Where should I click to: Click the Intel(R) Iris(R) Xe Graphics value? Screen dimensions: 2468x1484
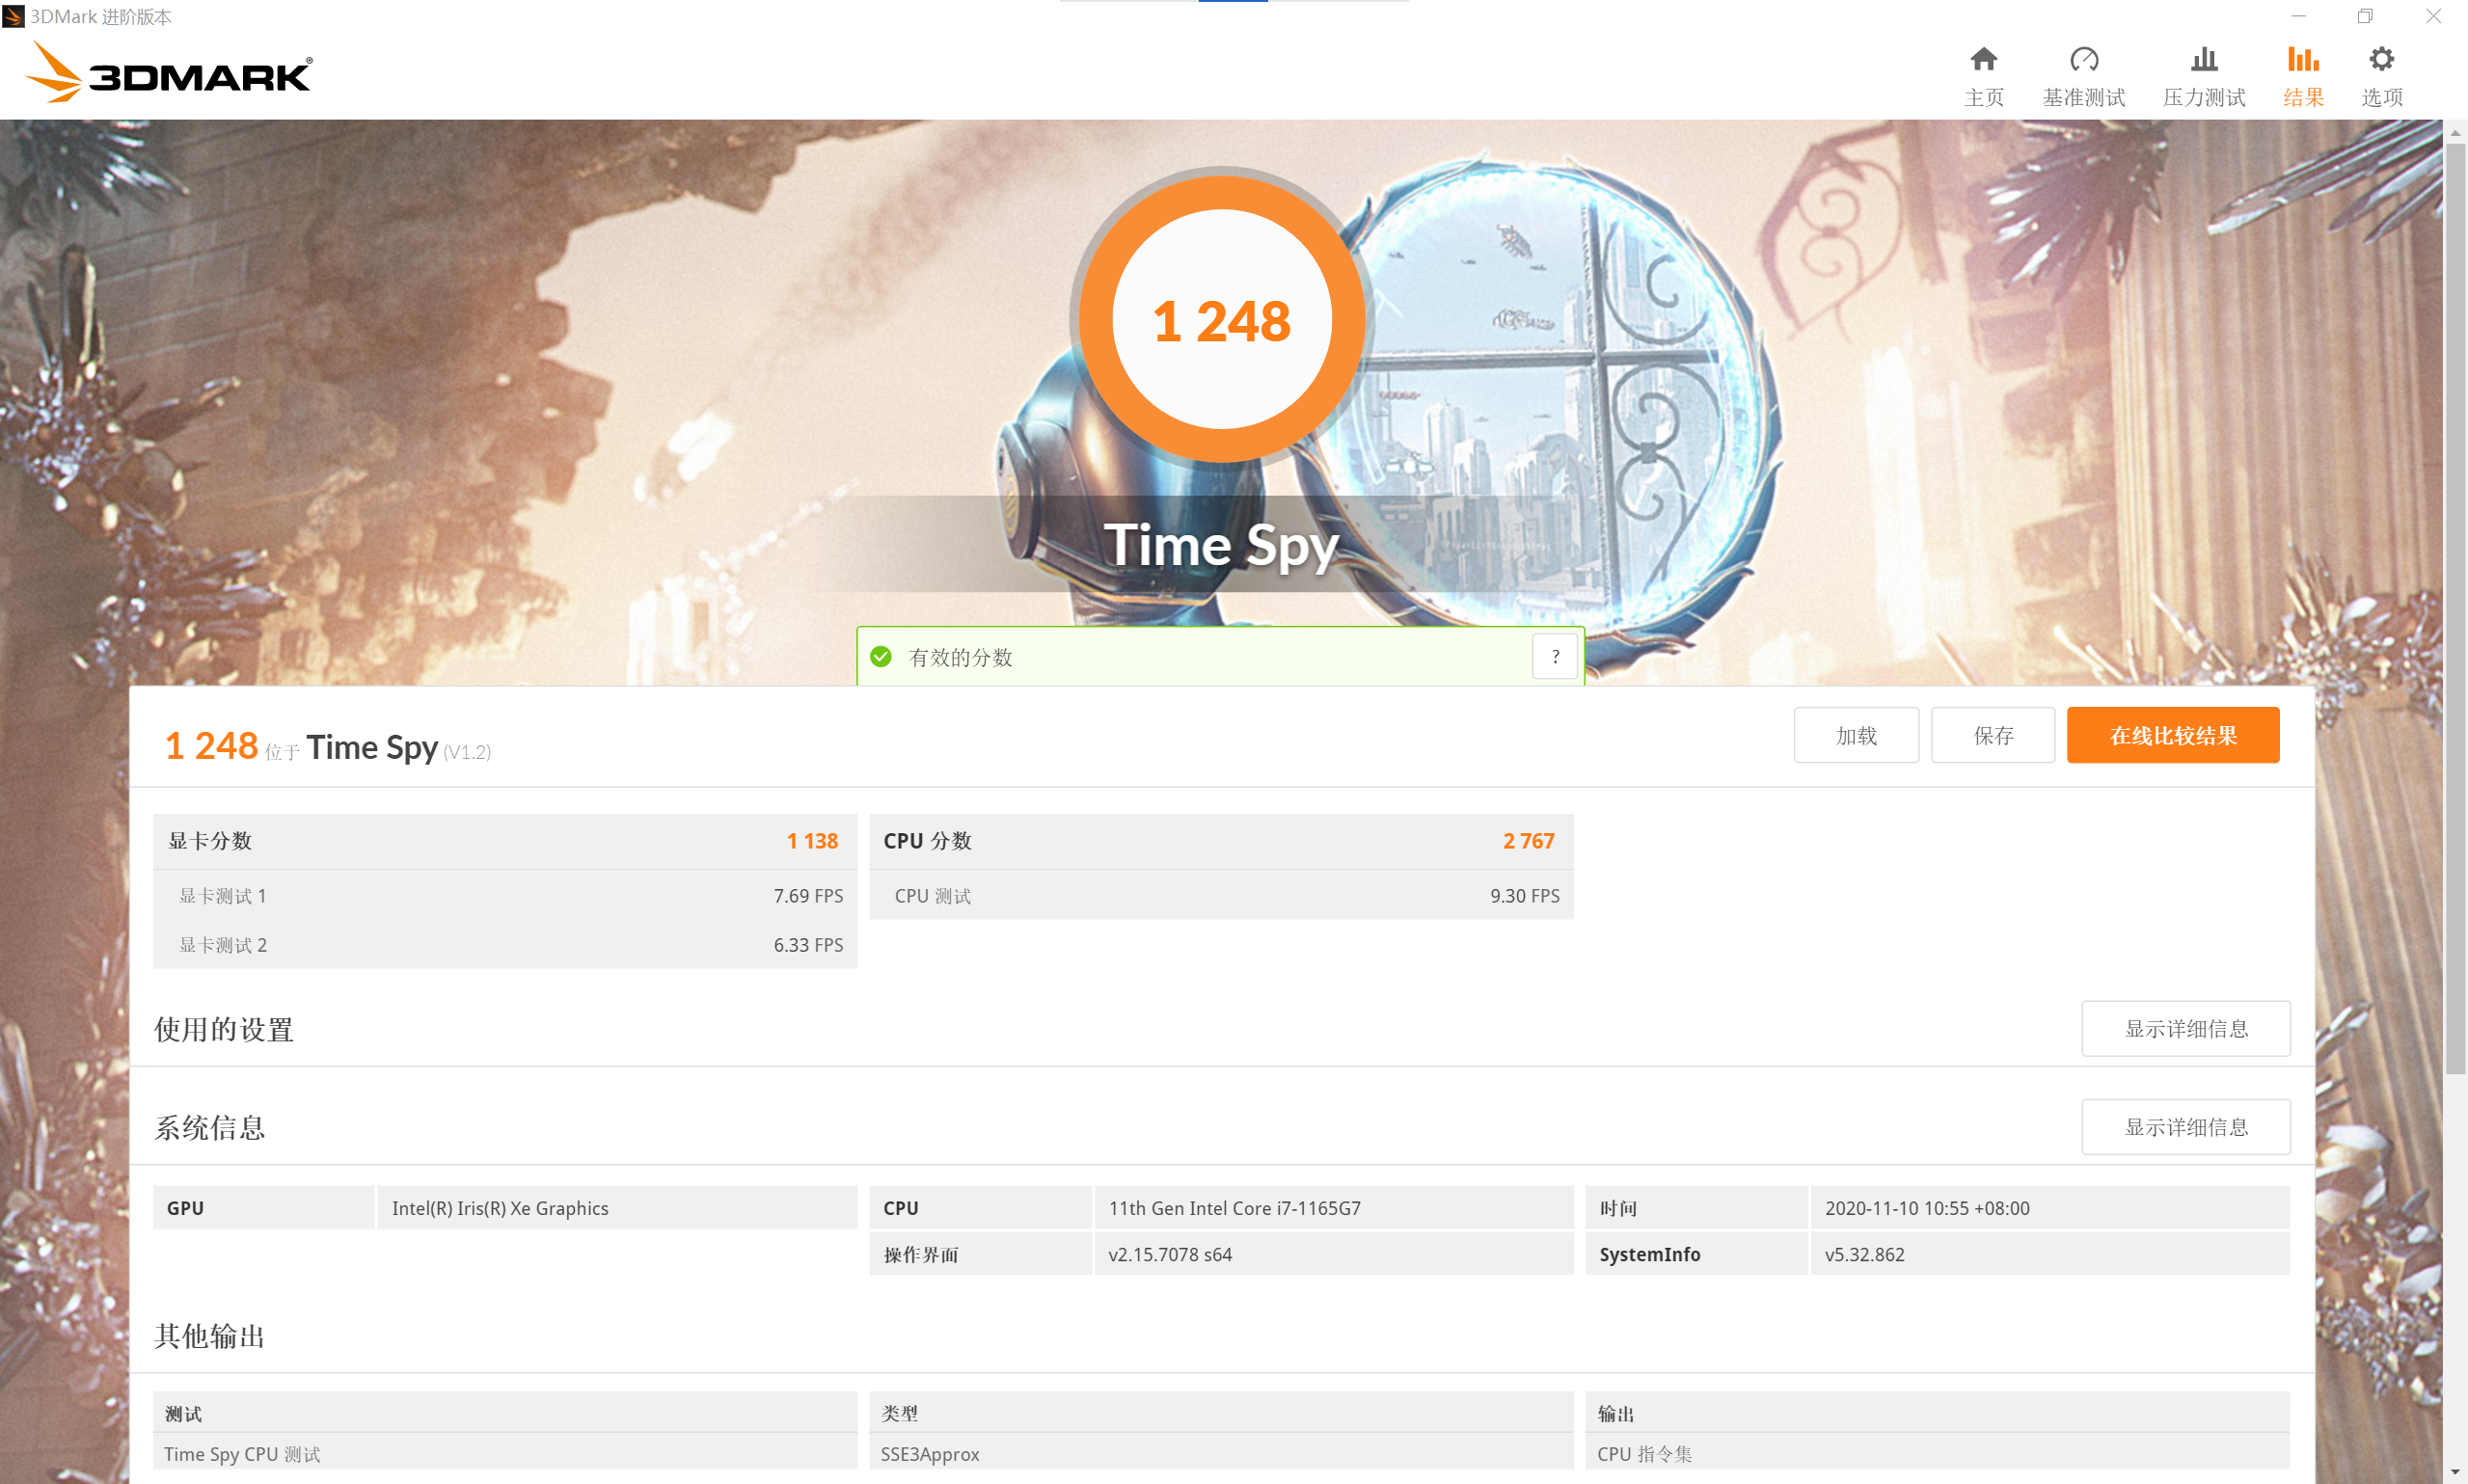coord(617,1208)
